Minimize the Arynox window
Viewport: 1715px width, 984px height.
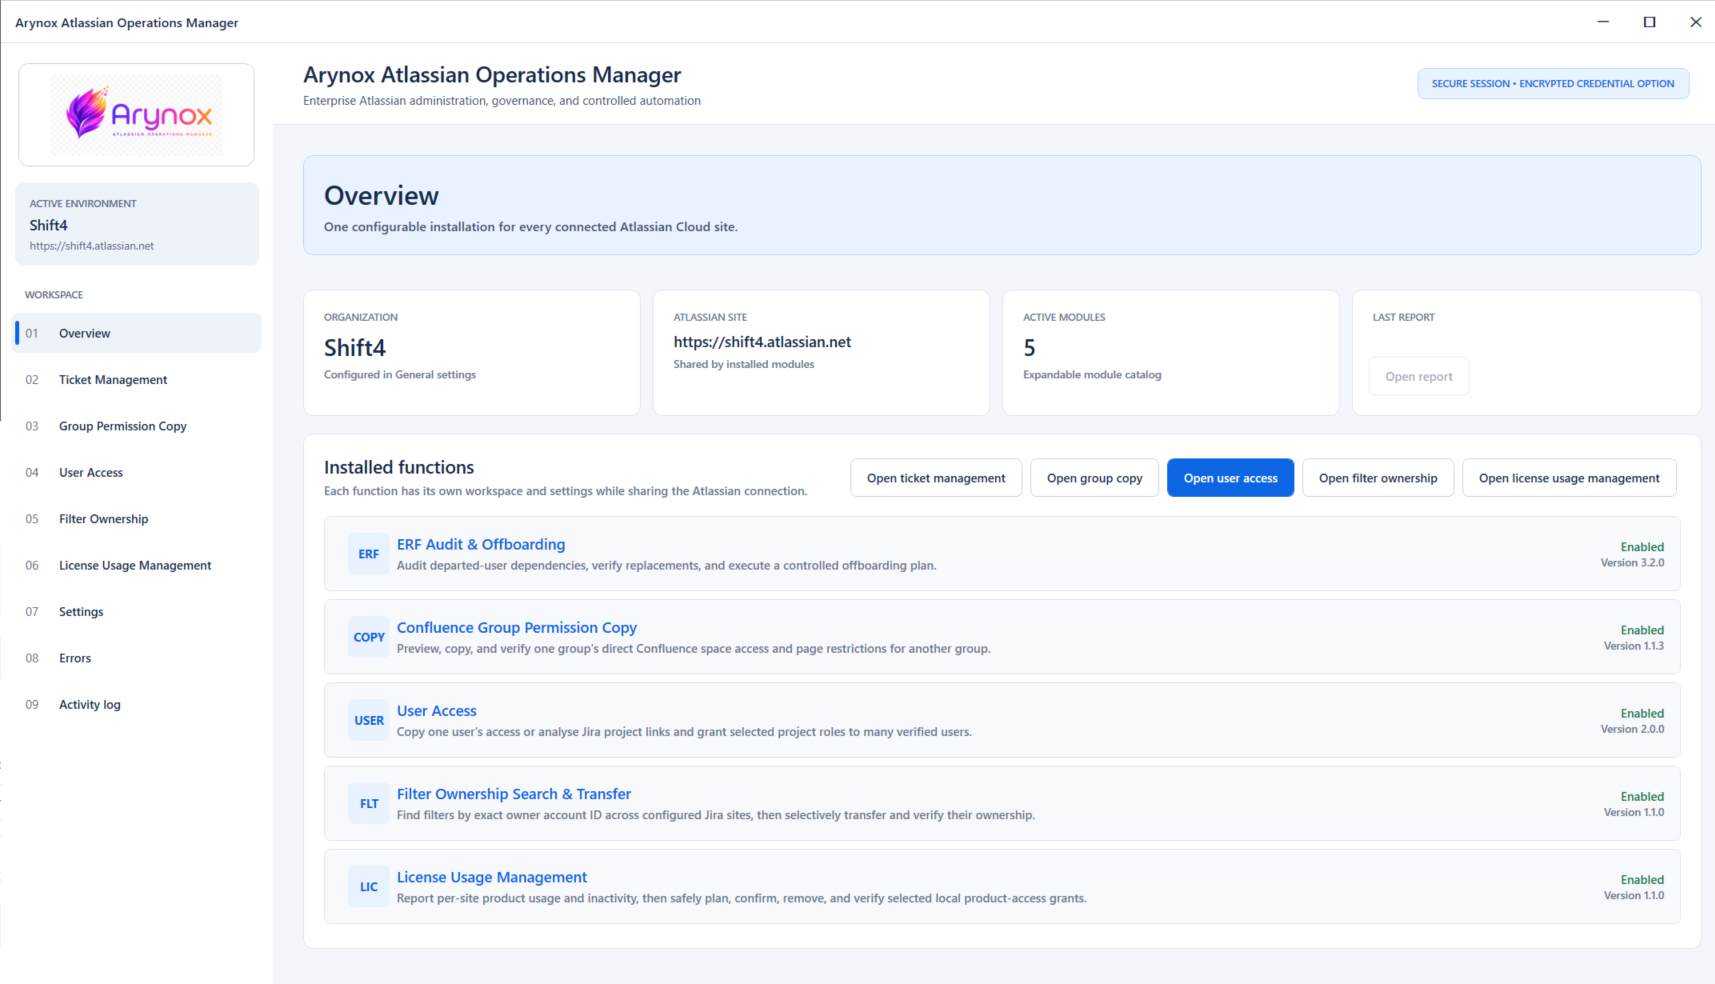point(1603,22)
